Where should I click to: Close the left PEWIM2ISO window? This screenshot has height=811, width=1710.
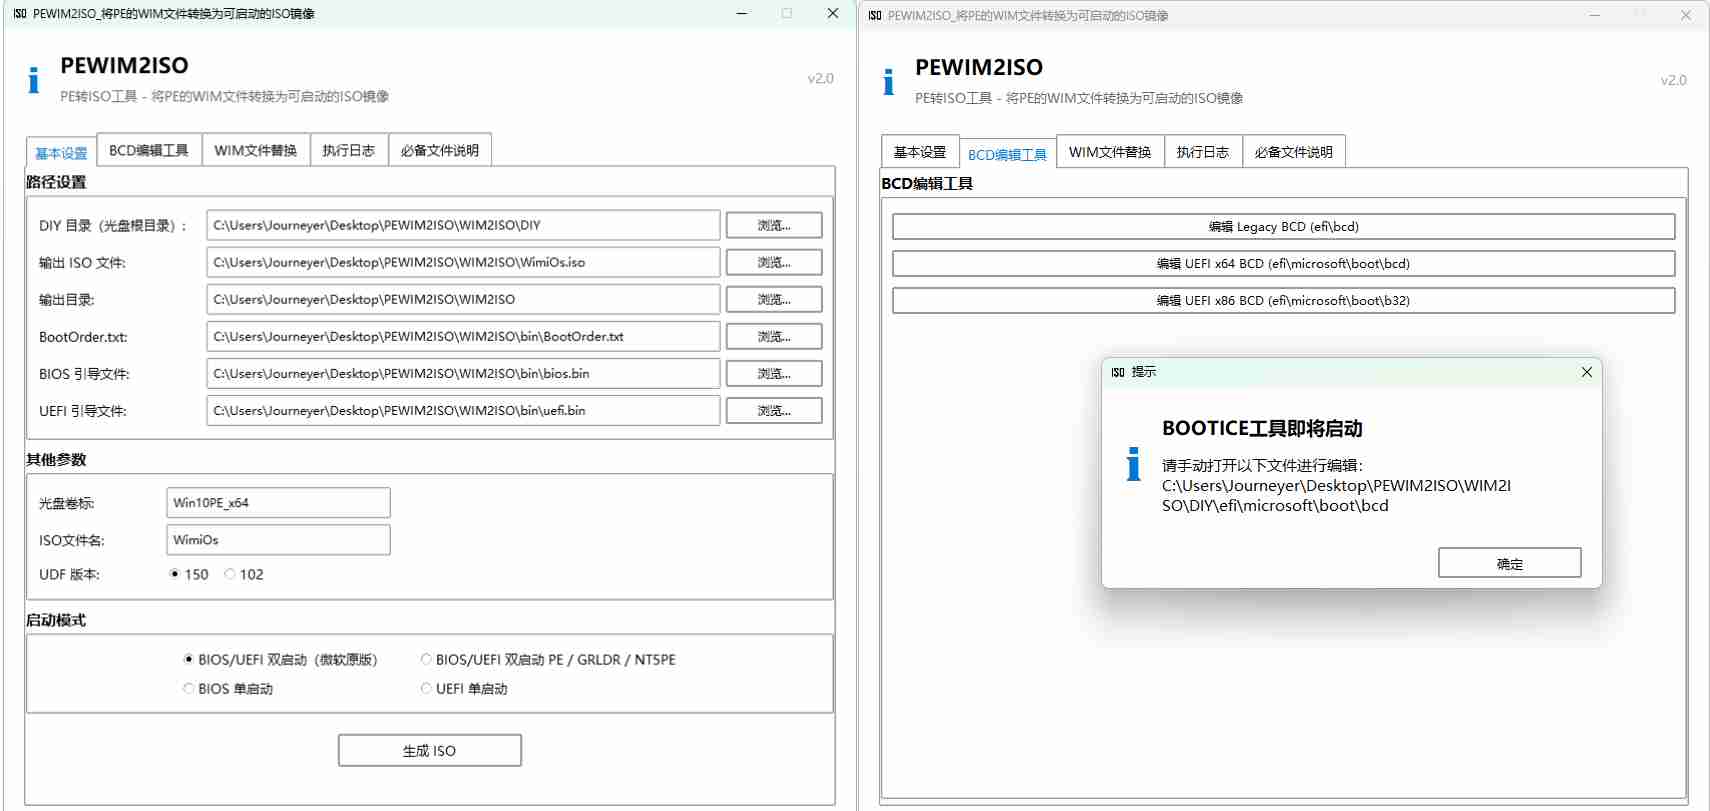[x=832, y=14]
